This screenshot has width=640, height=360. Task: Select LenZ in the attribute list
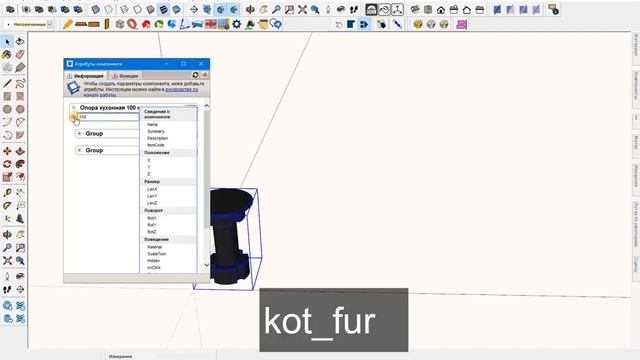click(152, 203)
